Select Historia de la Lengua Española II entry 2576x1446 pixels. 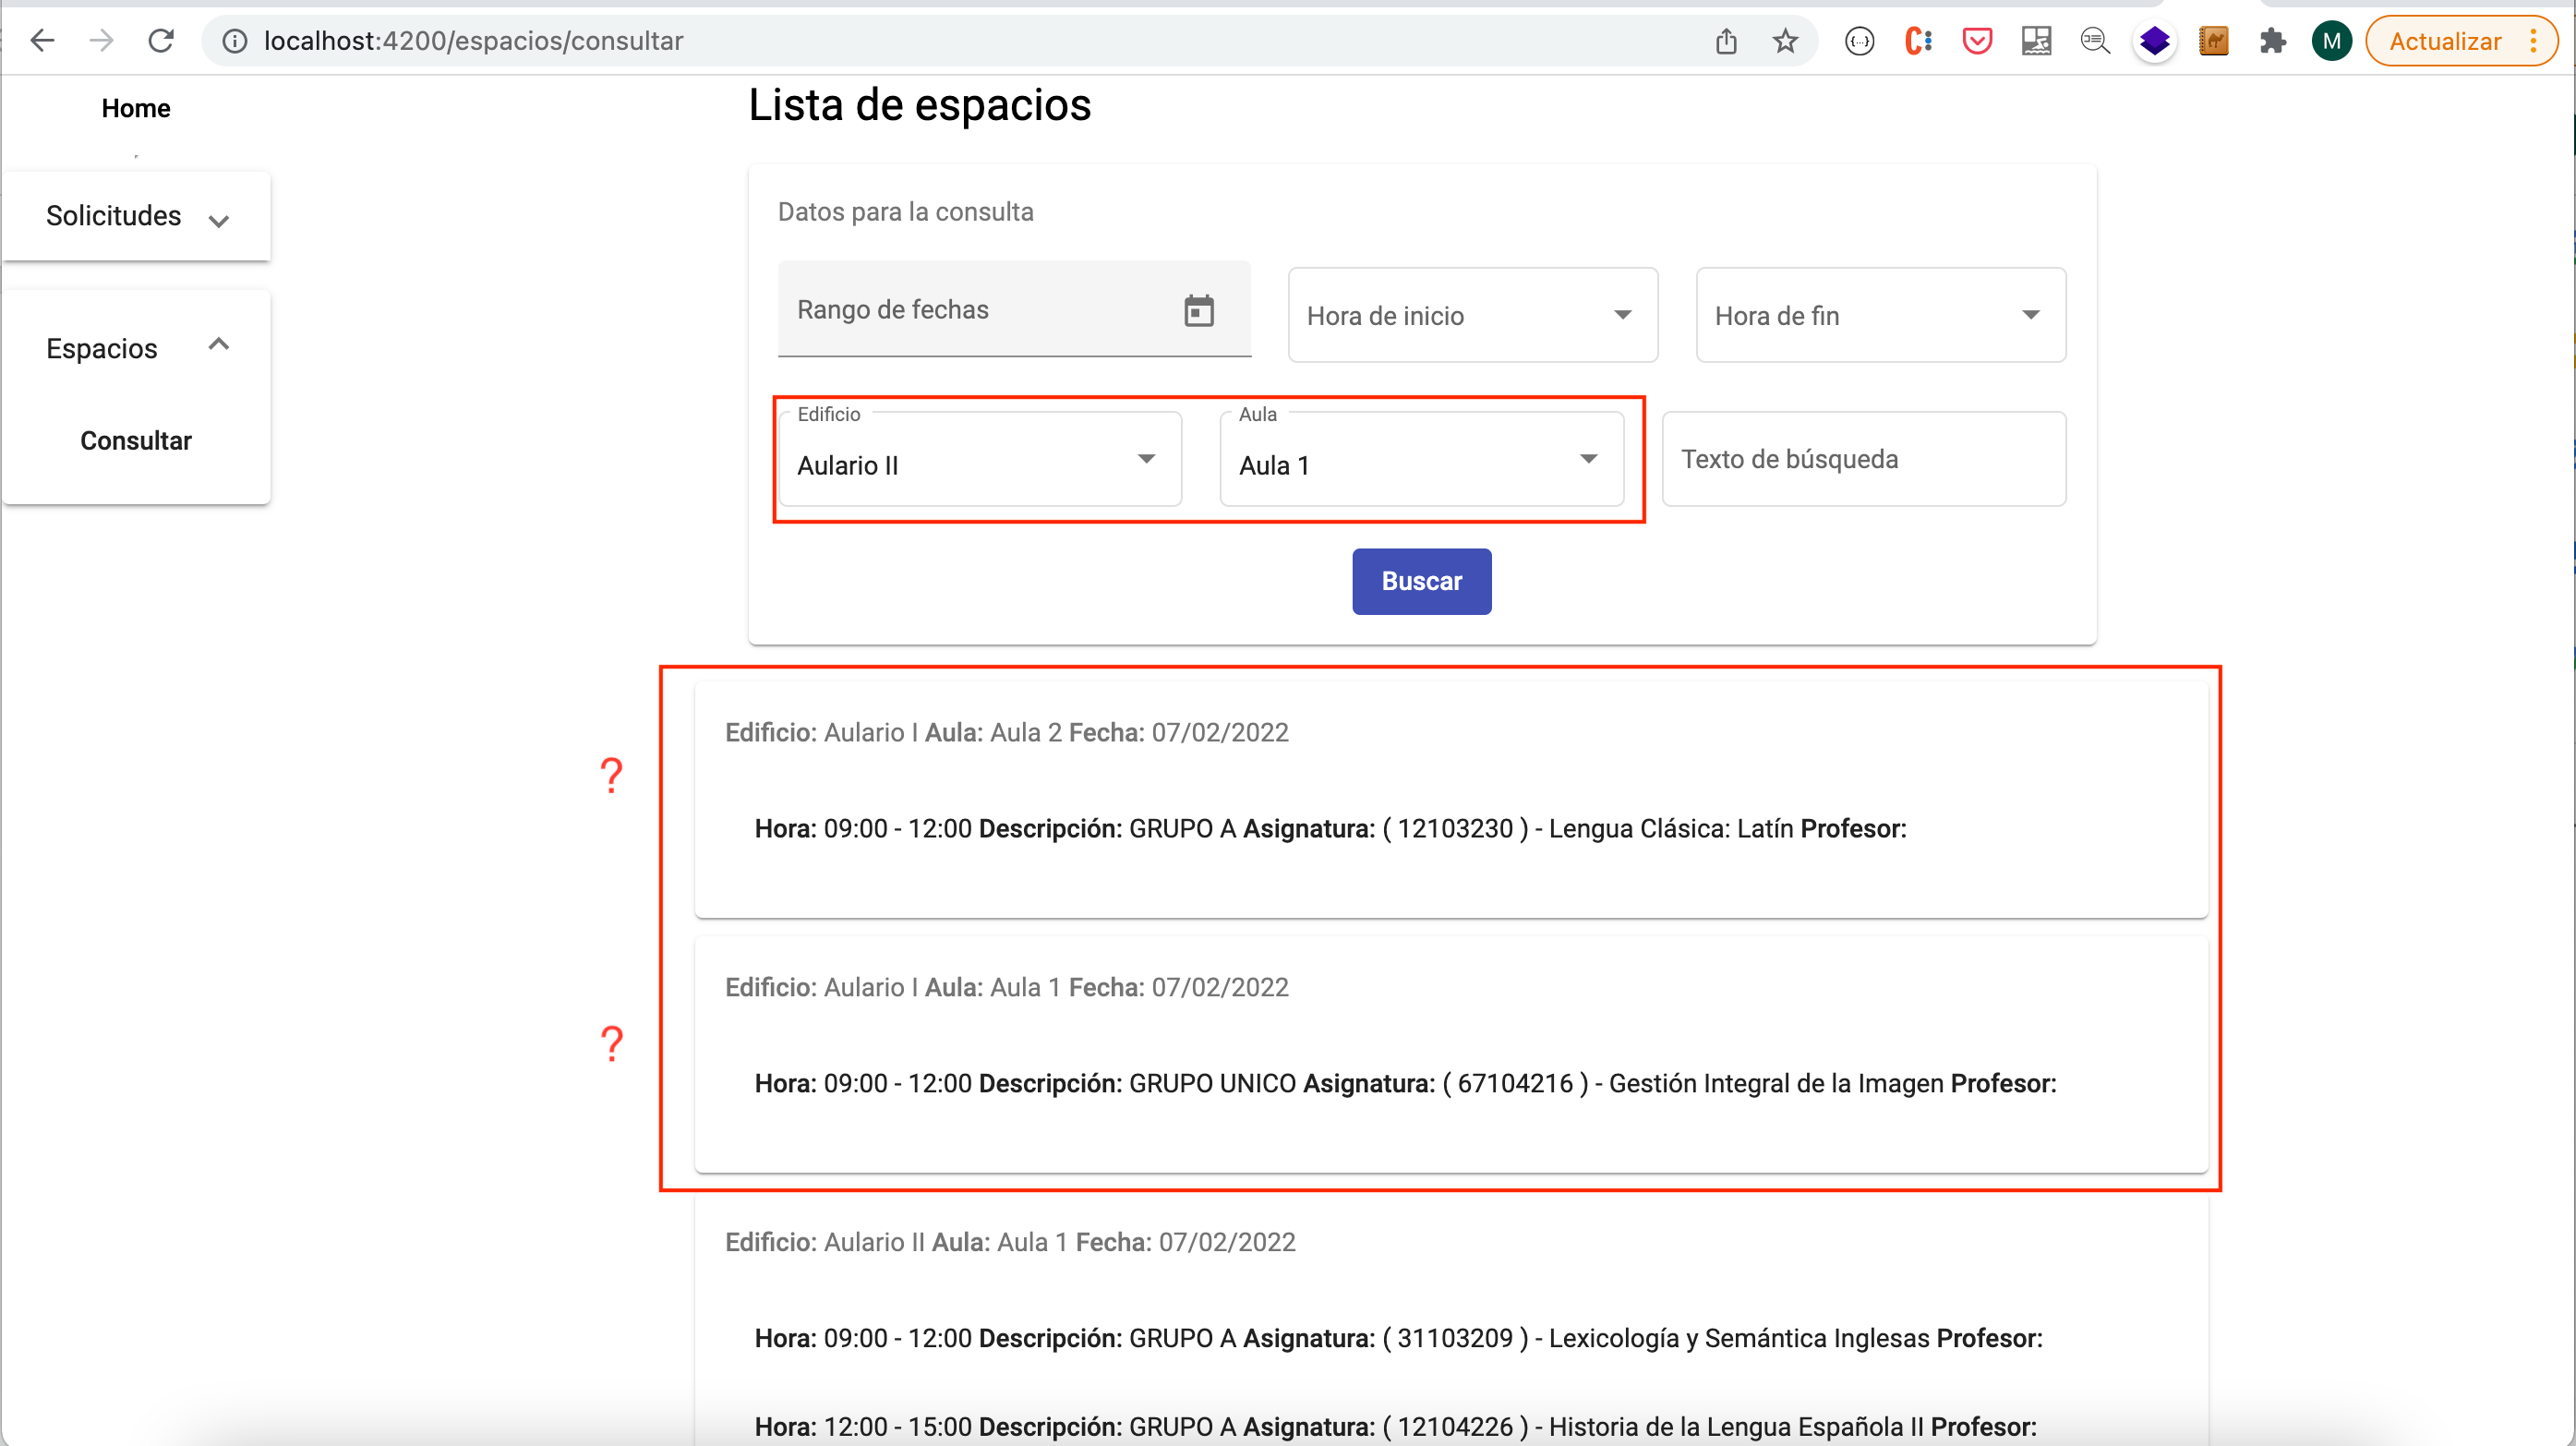pos(1396,1427)
